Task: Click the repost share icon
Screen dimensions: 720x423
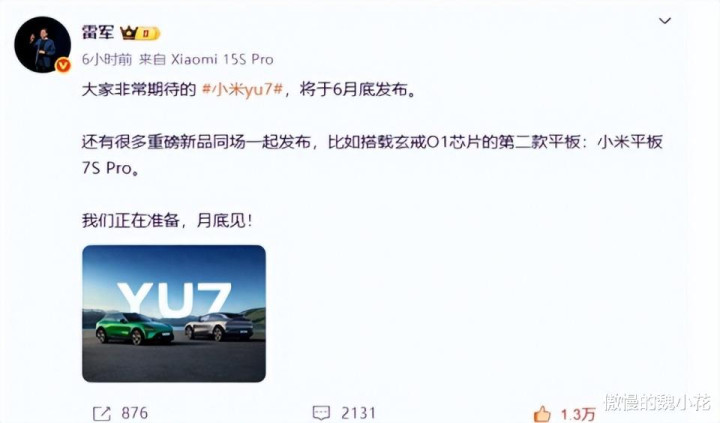Action: [x=102, y=413]
